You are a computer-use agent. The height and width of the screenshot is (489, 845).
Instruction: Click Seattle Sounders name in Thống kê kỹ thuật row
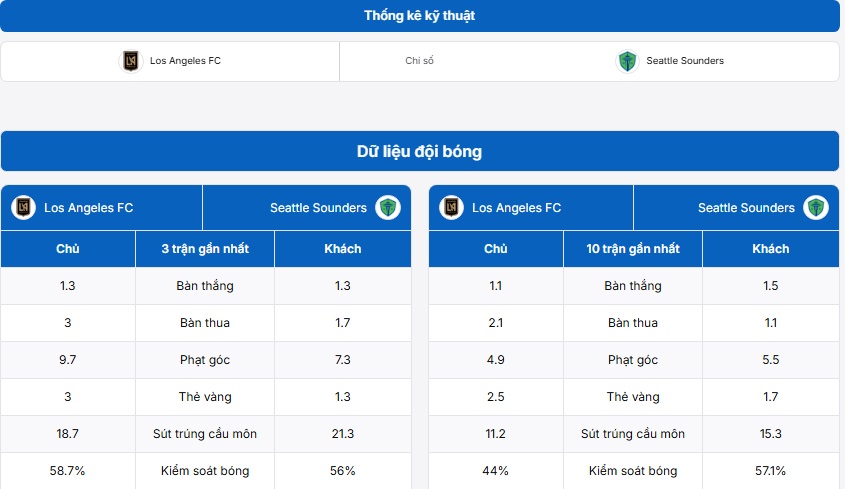685,61
